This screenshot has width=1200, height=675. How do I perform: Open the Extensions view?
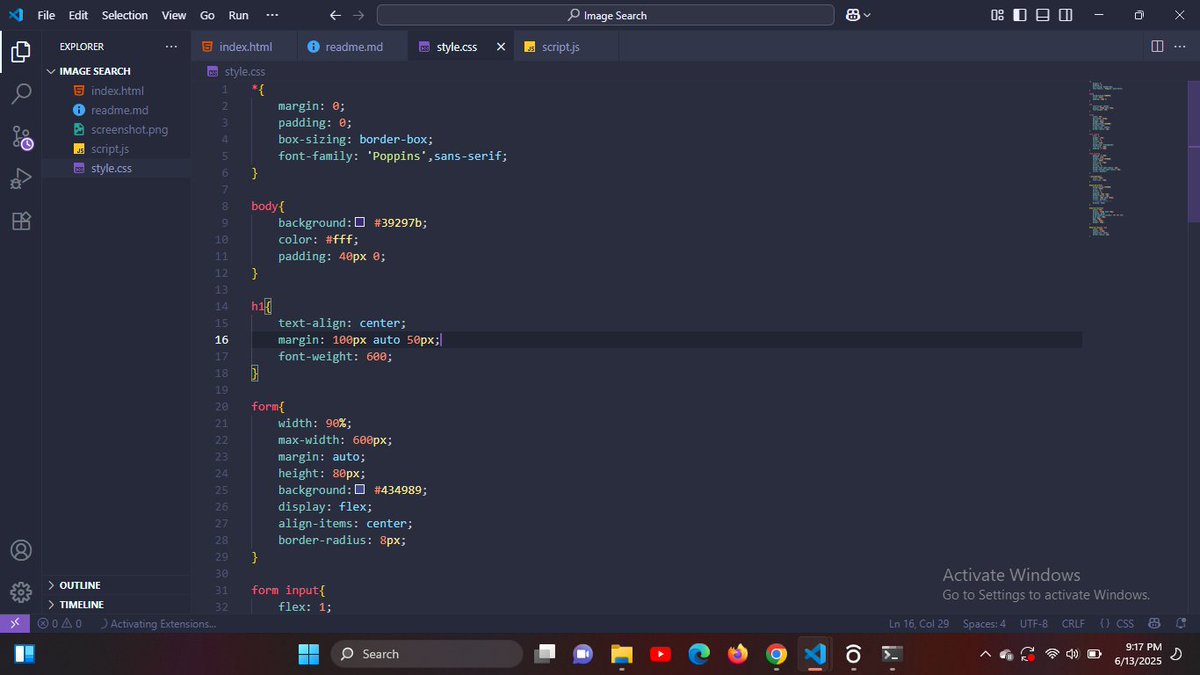(21, 221)
